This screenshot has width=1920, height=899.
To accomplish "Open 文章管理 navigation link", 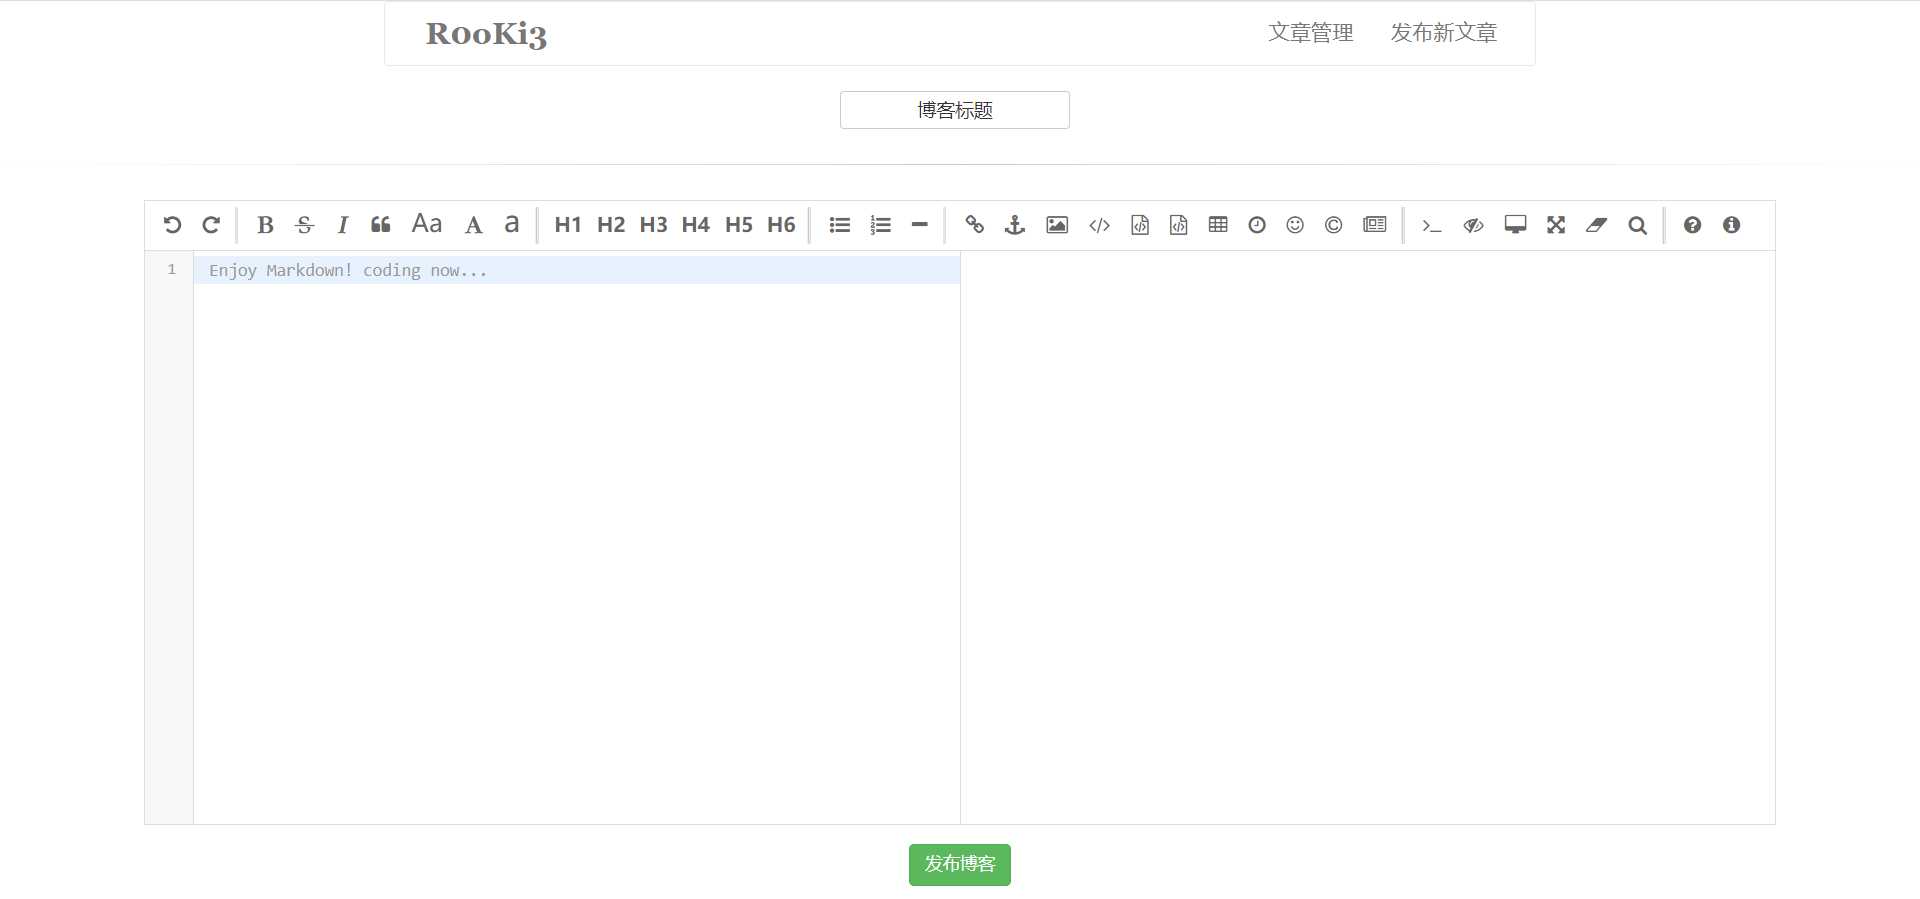I will tap(1310, 33).
